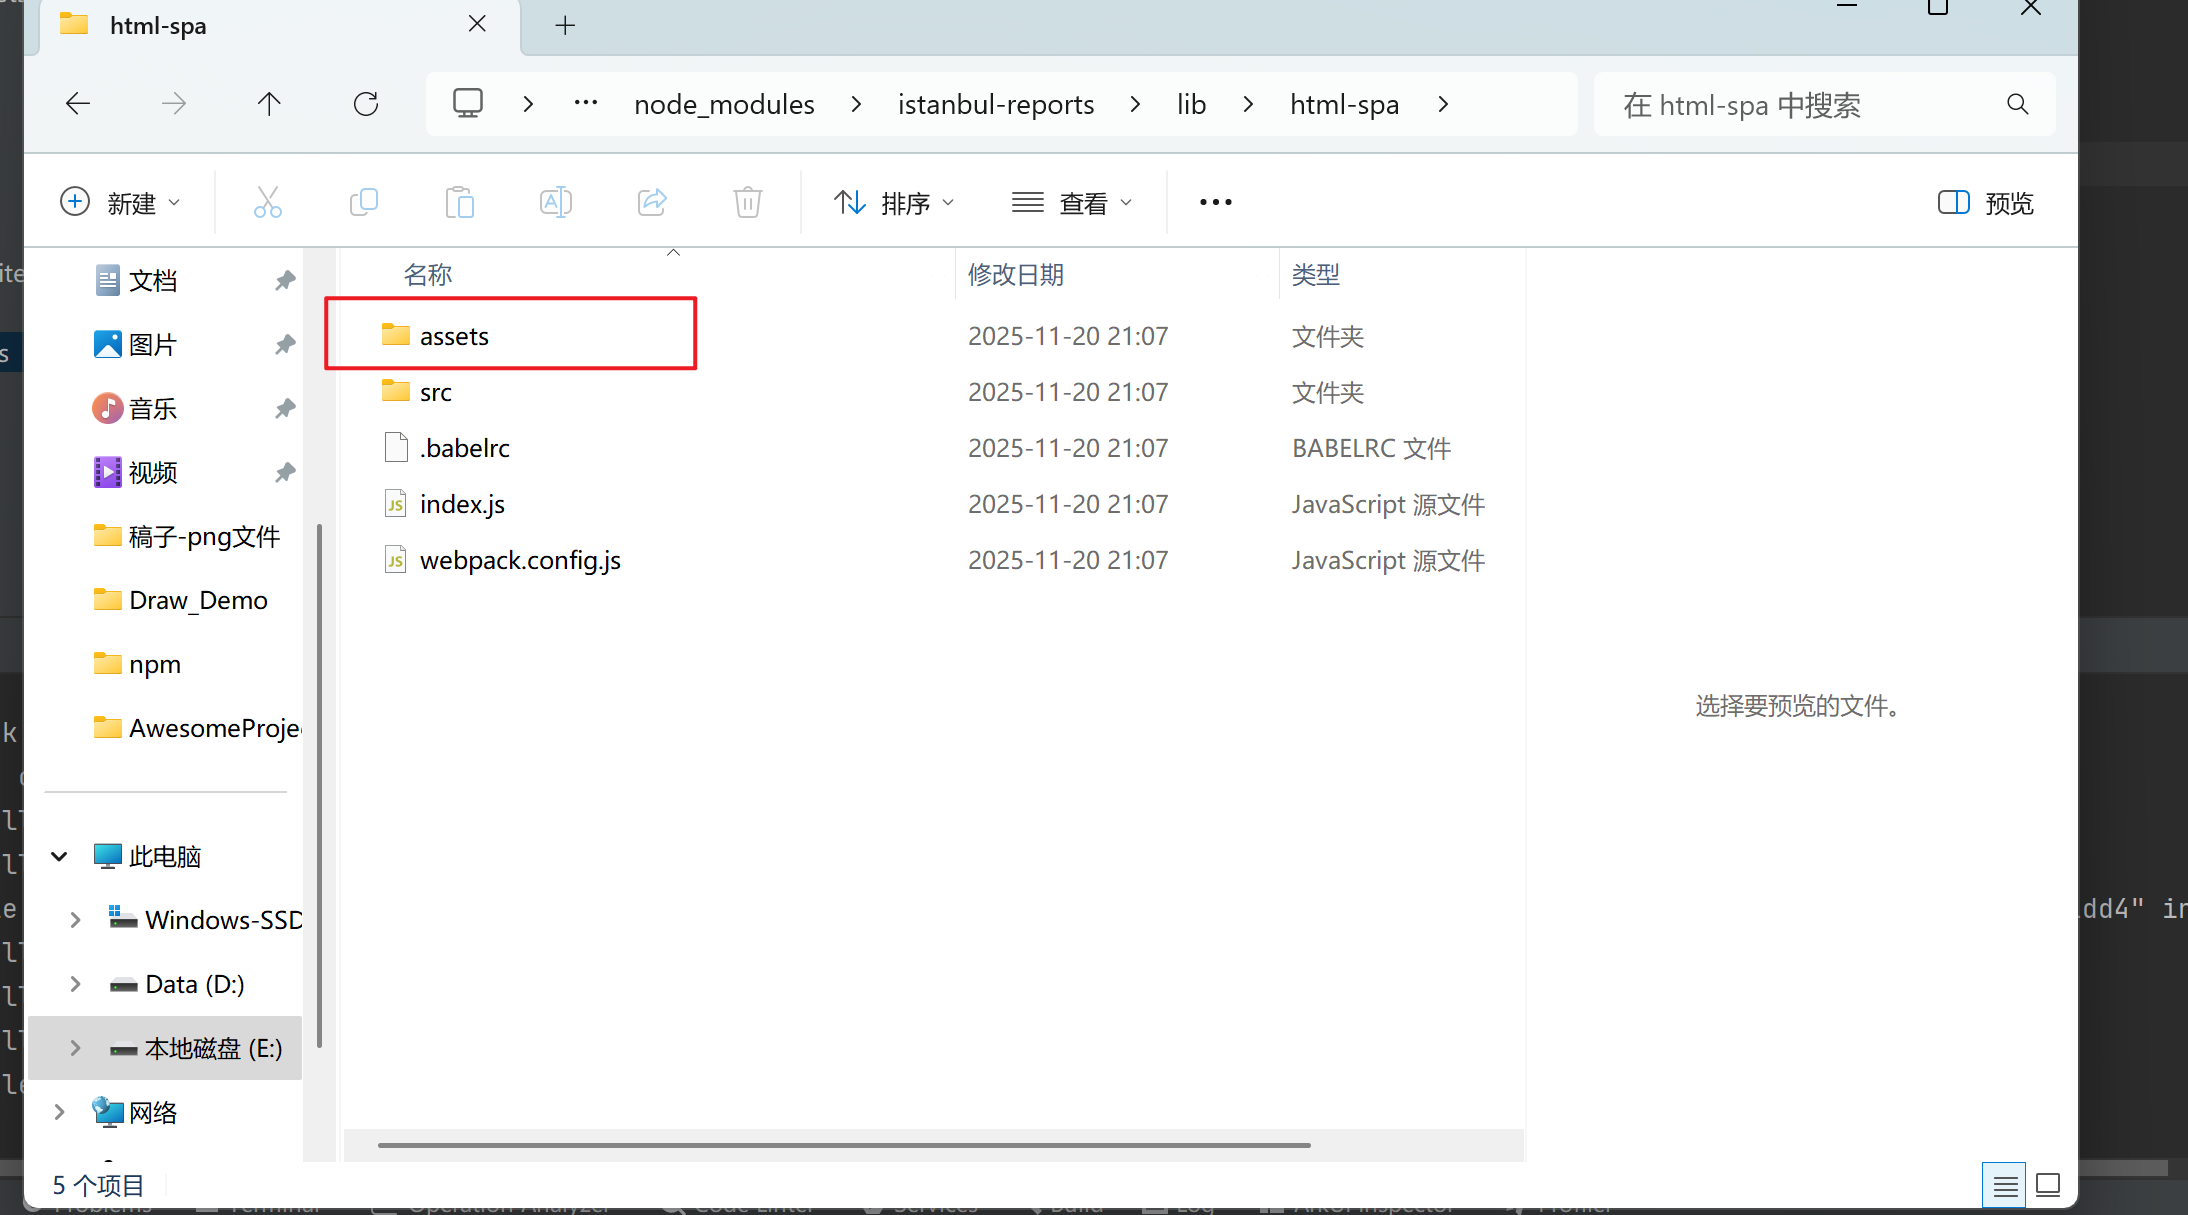The height and width of the screenshot is (1215, 2188).
Task: Select the webpack.config.js file
Action: coord(520,560)
